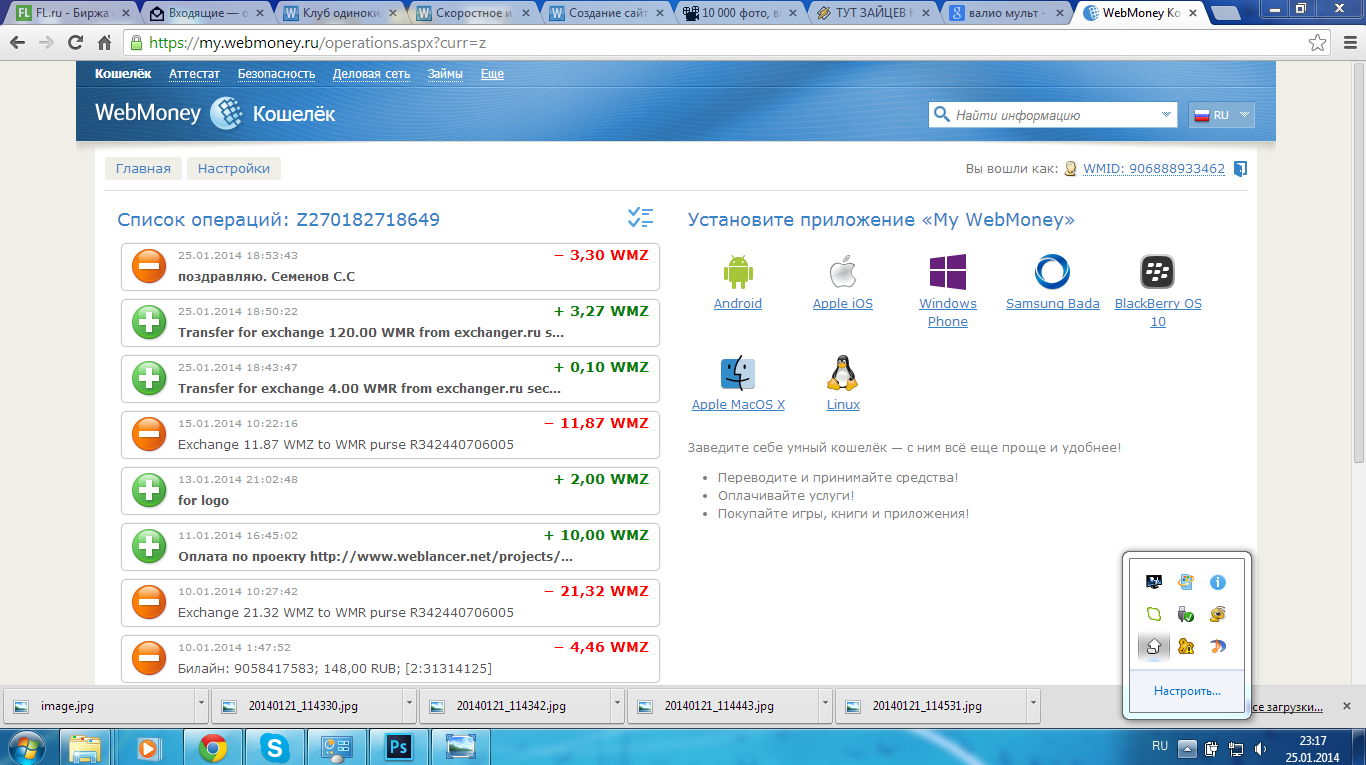Click the 'Настройки' button

point(234,169)
